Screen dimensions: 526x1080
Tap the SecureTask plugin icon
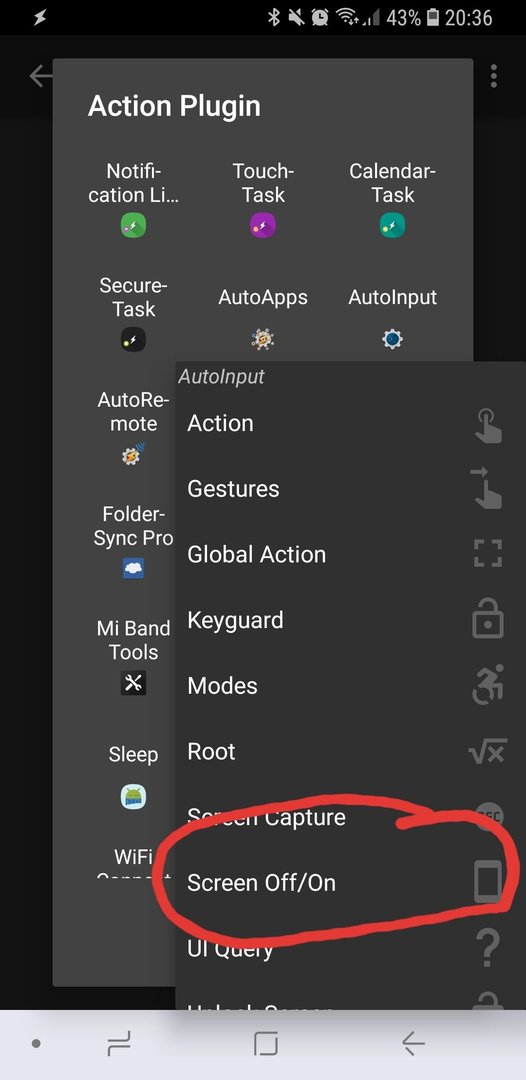click(134, 340)
